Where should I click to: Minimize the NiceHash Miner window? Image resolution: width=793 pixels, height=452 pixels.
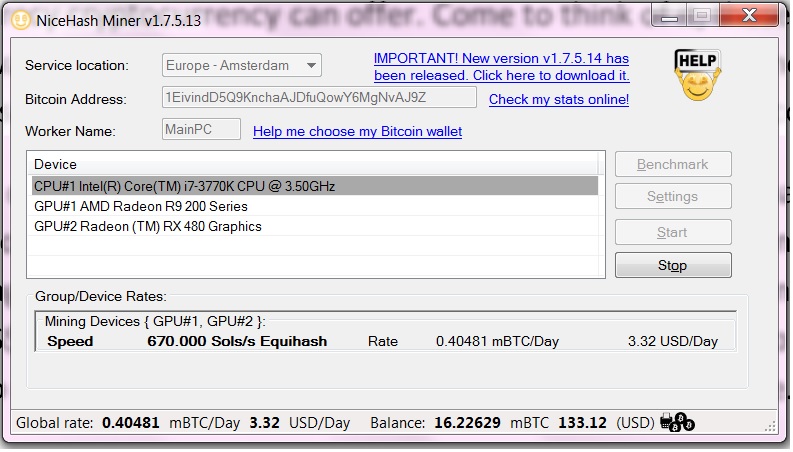point(669,16)
